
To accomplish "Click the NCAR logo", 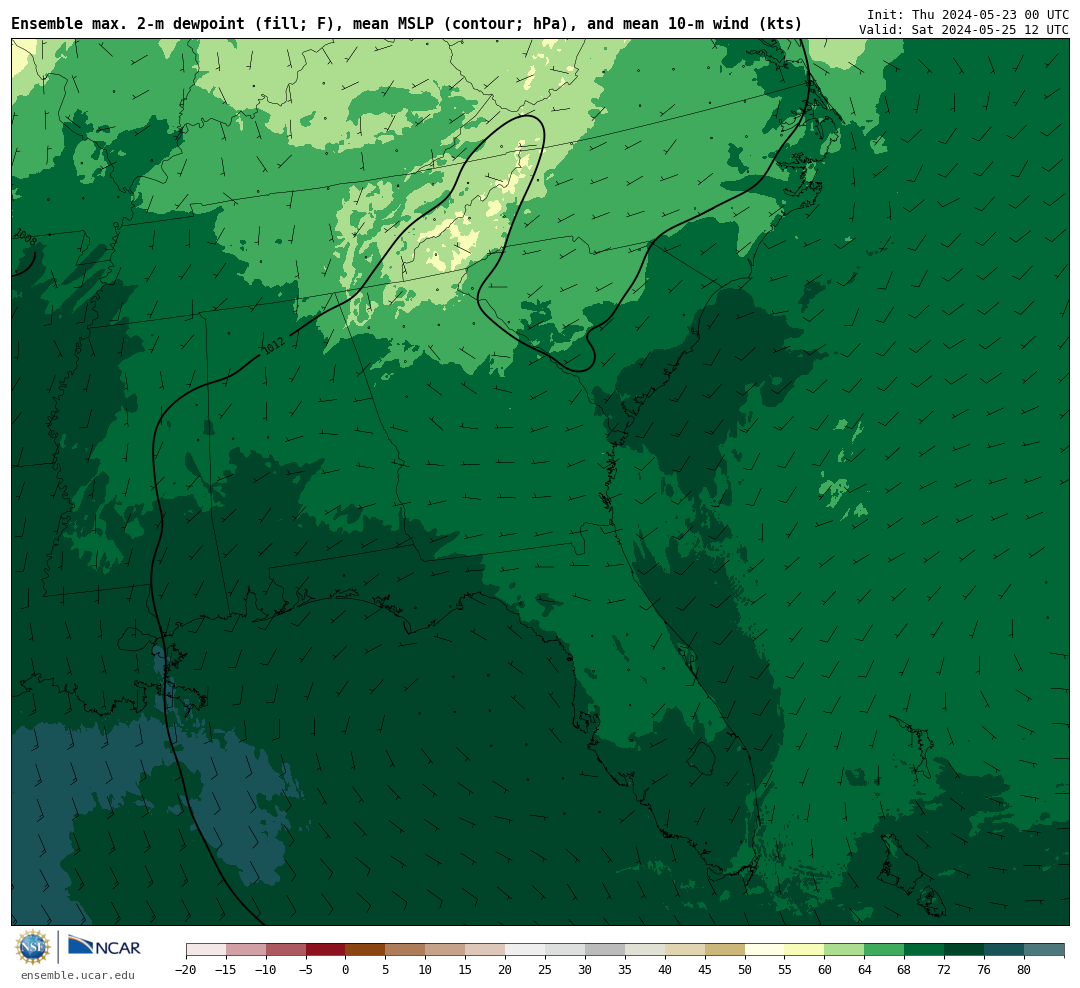I will tap(105, 947).
